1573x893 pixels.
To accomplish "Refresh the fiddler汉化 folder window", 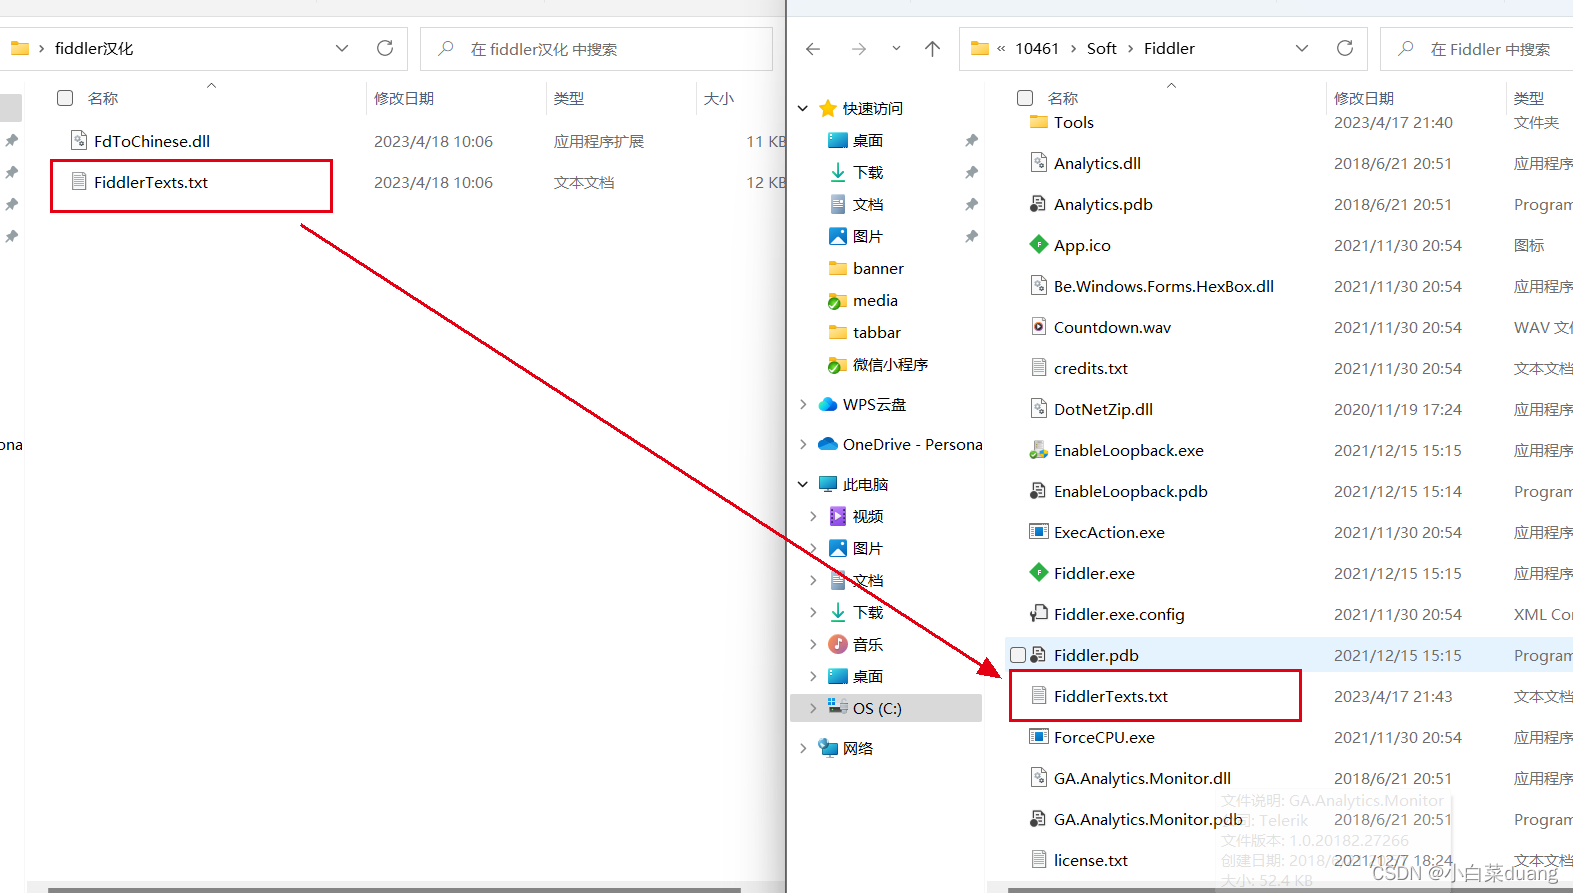I will (385, 48).
